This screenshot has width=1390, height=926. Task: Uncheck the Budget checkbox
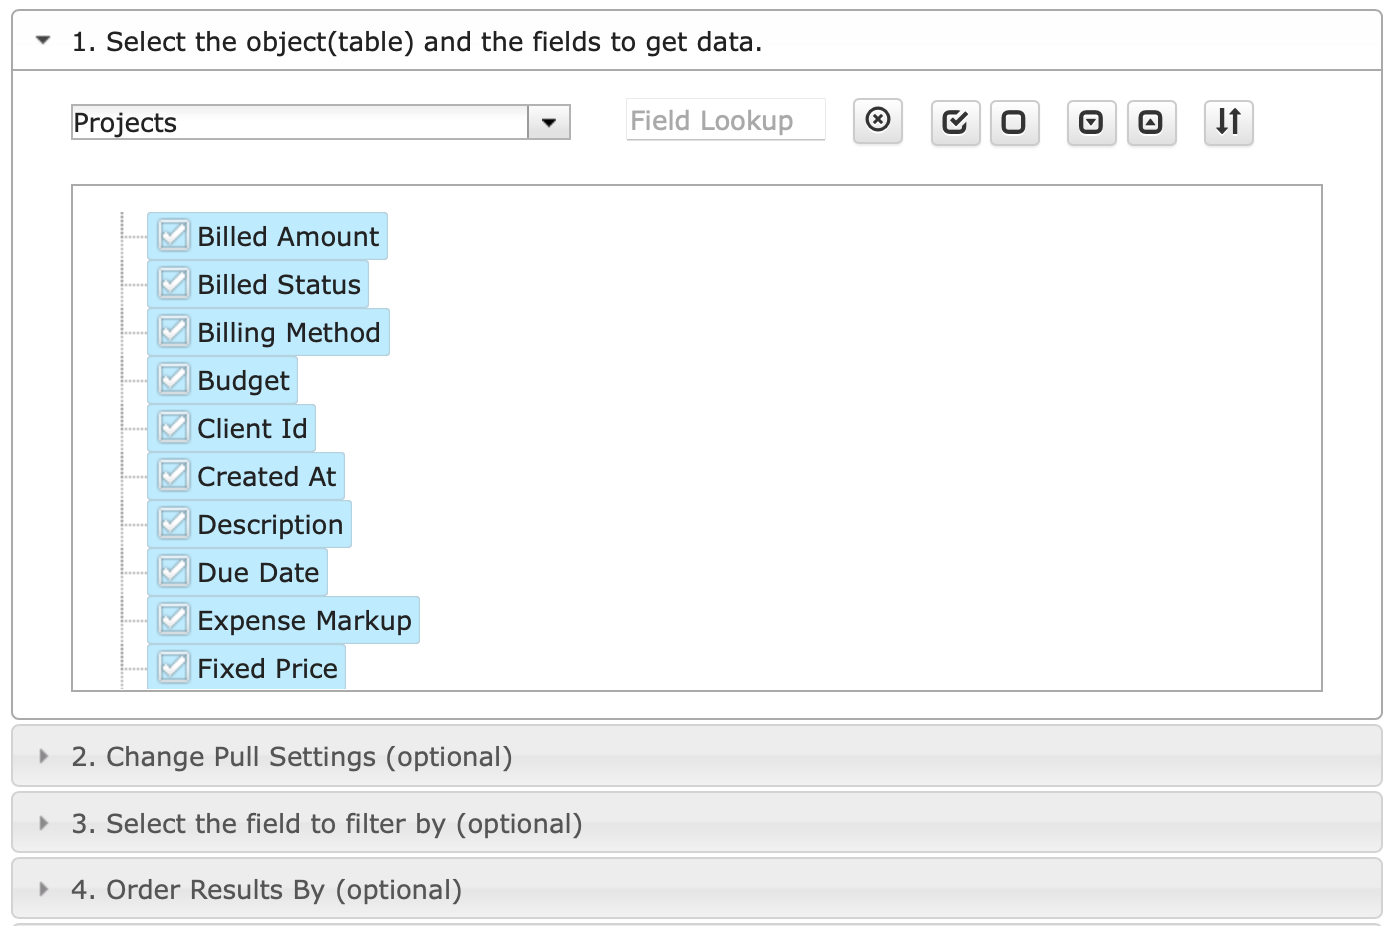click(174, 379)
